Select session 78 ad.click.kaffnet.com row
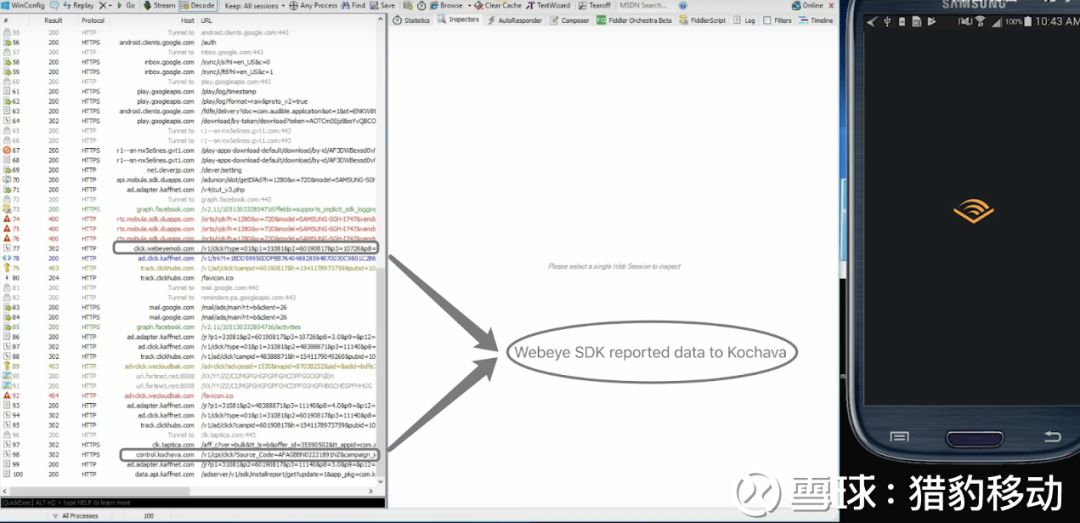This screenshot has height=523, width=1080. click(189, 258)
